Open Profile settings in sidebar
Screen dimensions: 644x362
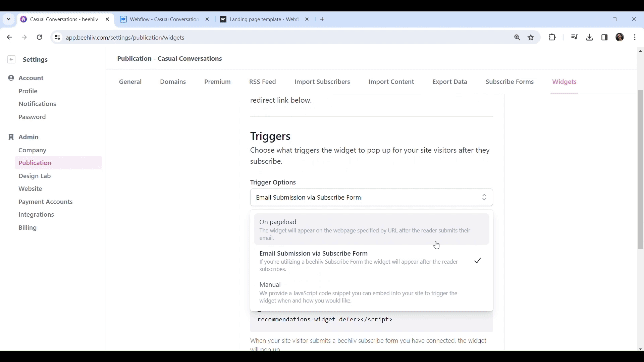[x=28, y=91]
